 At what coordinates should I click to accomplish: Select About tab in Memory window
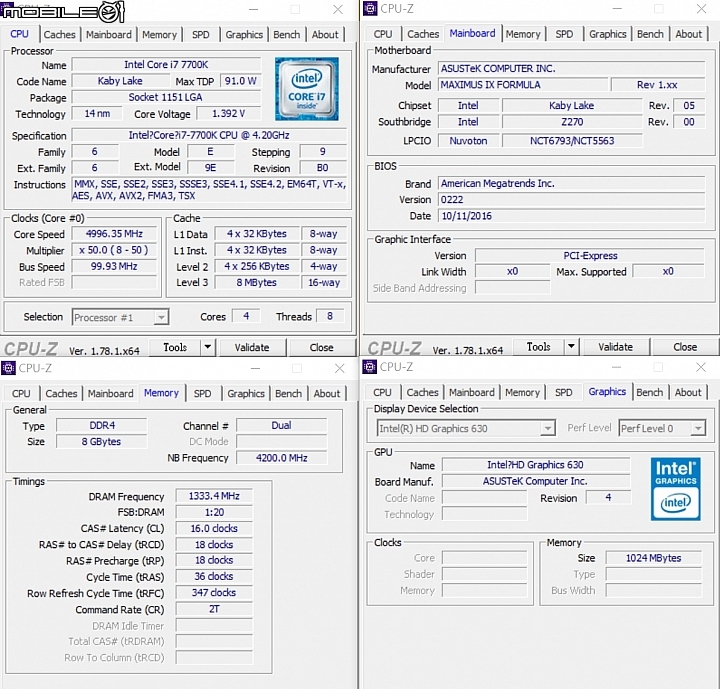tap(327, 394)
